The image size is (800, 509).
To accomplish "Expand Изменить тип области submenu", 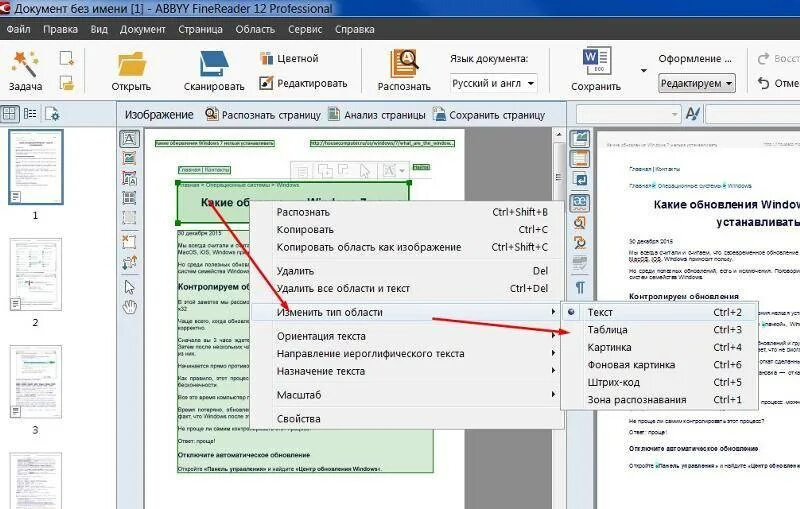I will pyautogui.click(x=406, y=312).
